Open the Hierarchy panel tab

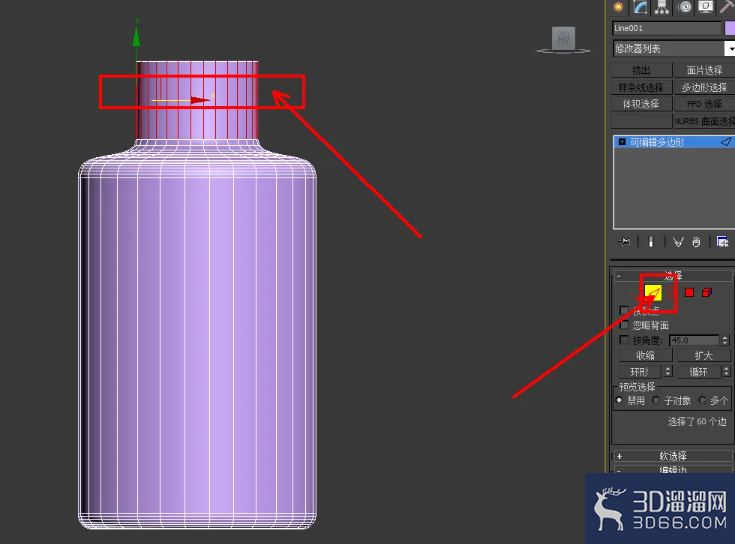tap(662, 7)
